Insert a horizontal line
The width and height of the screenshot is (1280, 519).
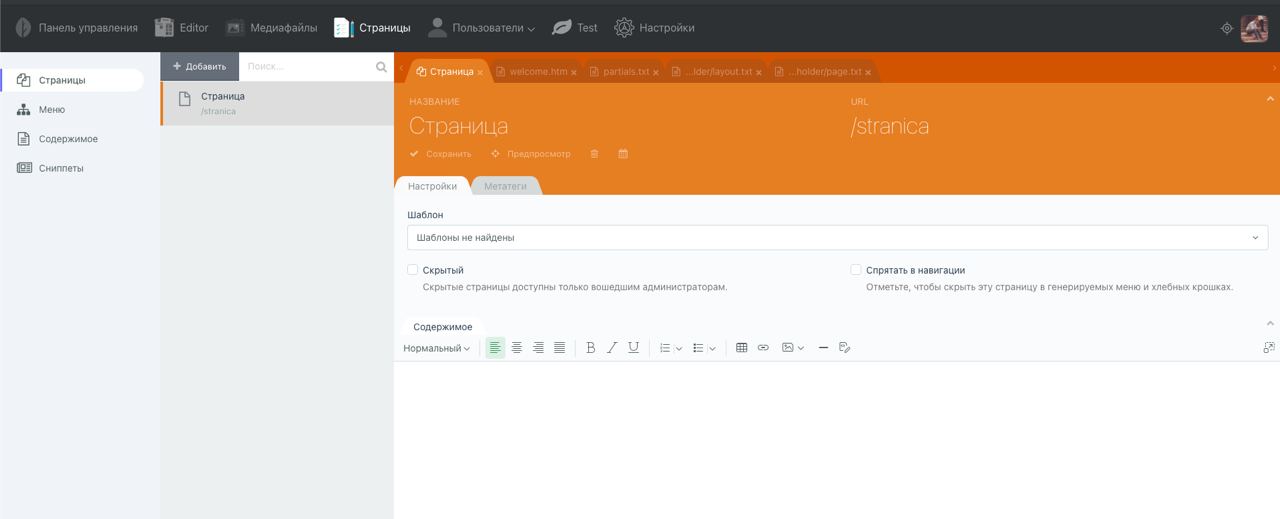click(823, 348)
